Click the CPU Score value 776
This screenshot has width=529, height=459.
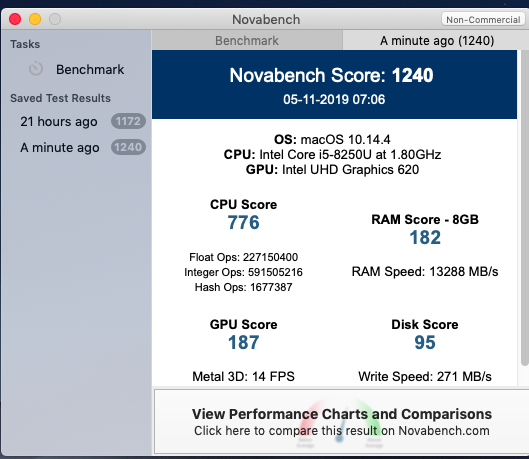[x=244, y=223]
